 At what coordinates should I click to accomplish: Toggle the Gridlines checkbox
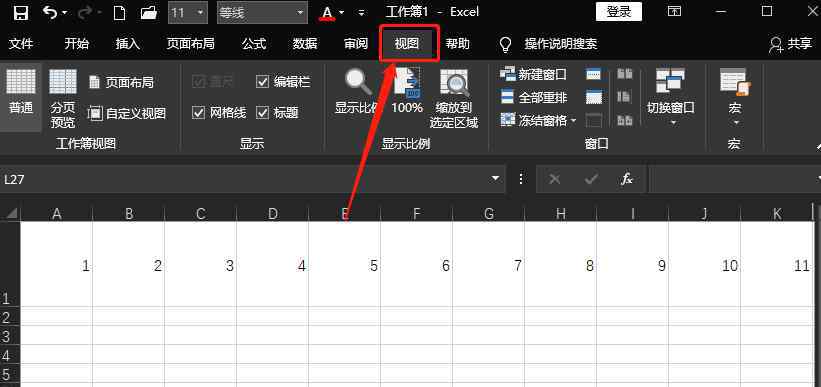[198, 113]
